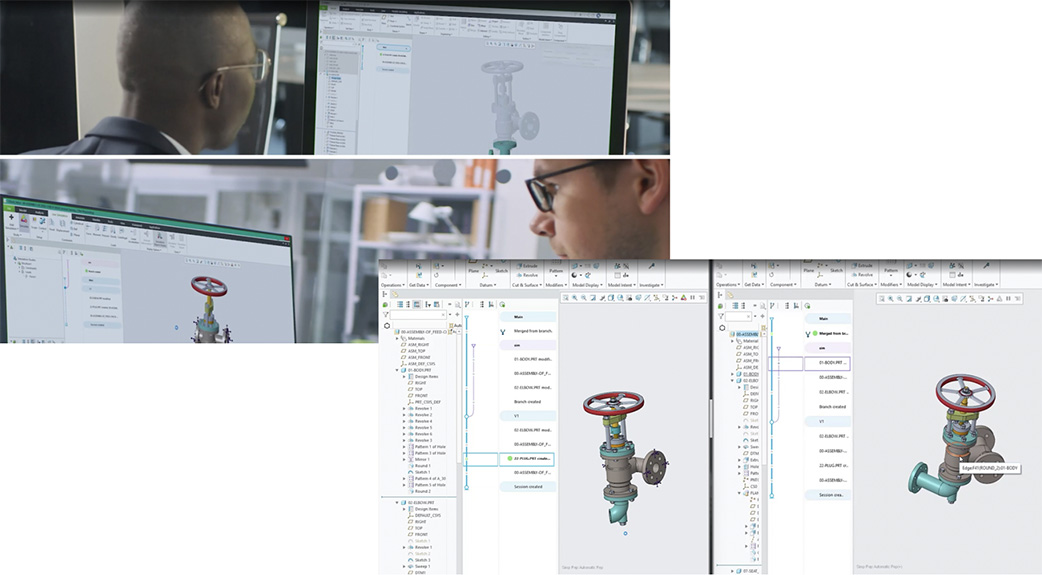Click the Sketch tool in left window
The image size is (1042, 575).
coord(500,269)
